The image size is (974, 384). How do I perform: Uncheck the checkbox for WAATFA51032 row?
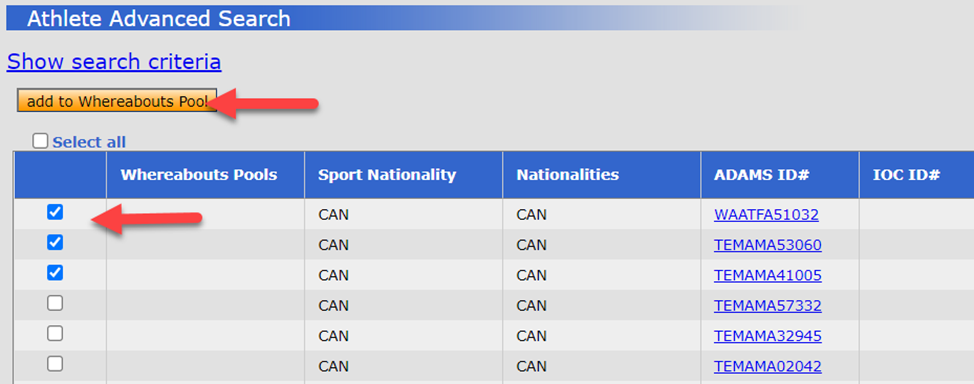55,213
